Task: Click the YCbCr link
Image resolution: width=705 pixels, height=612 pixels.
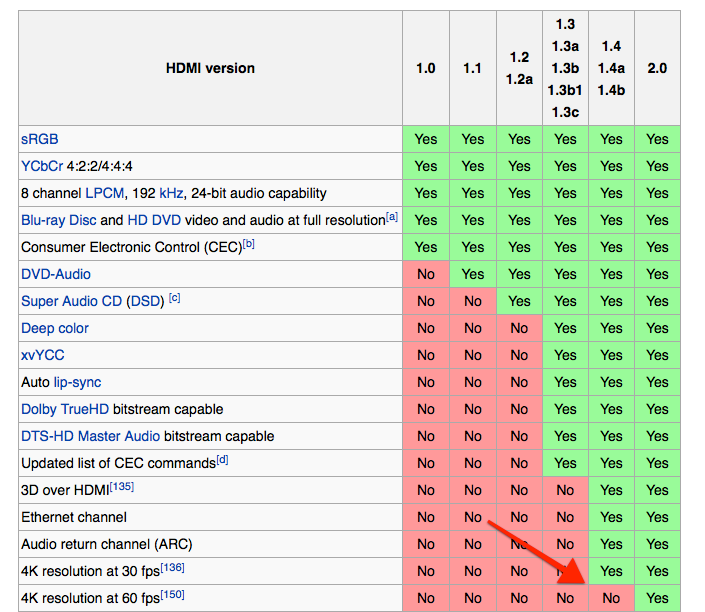Action: (x=43, y=166)
